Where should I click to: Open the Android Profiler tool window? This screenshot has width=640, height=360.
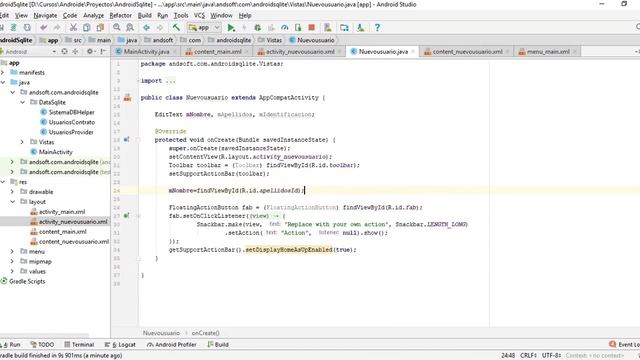[172, 344]
